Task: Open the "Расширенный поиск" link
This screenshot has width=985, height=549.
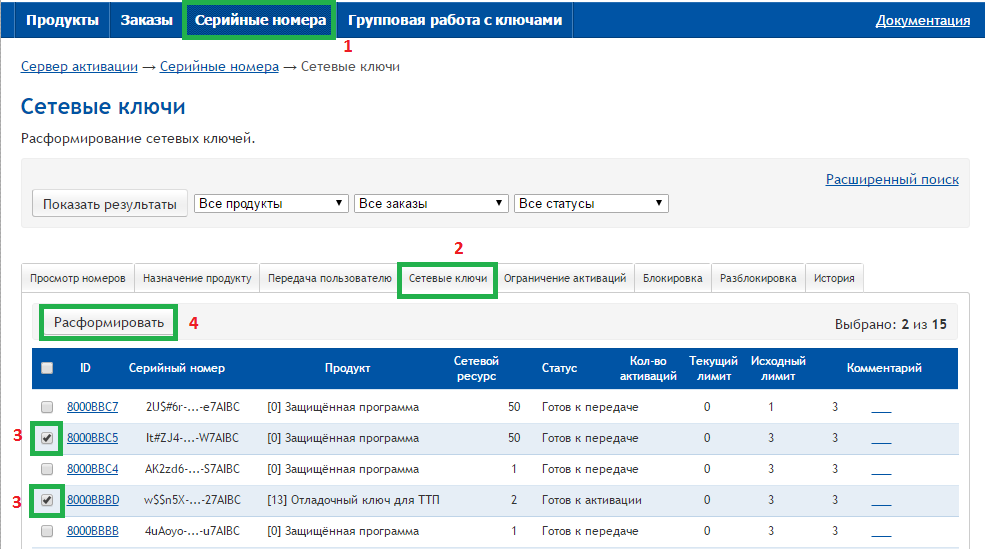Action: 892,179
